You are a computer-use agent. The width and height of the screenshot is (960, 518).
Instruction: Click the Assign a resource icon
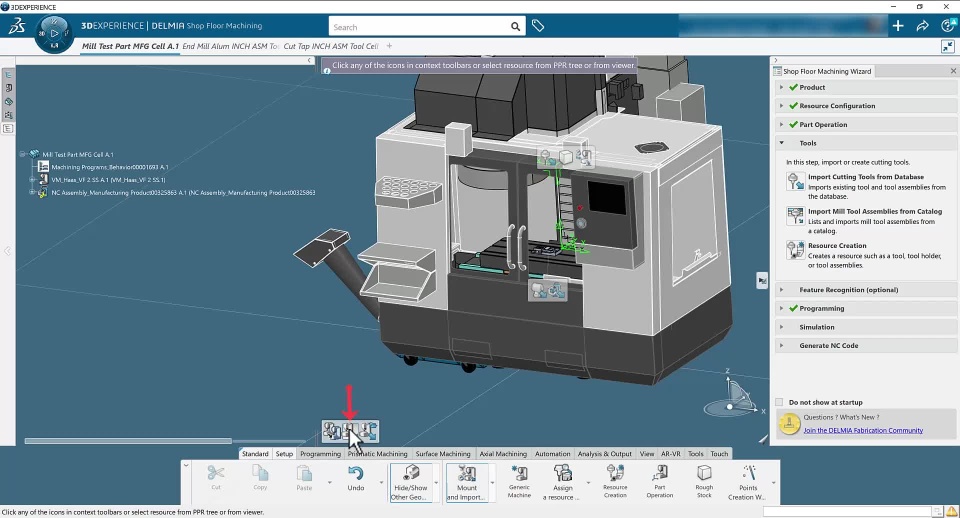[x=563, y=473]
